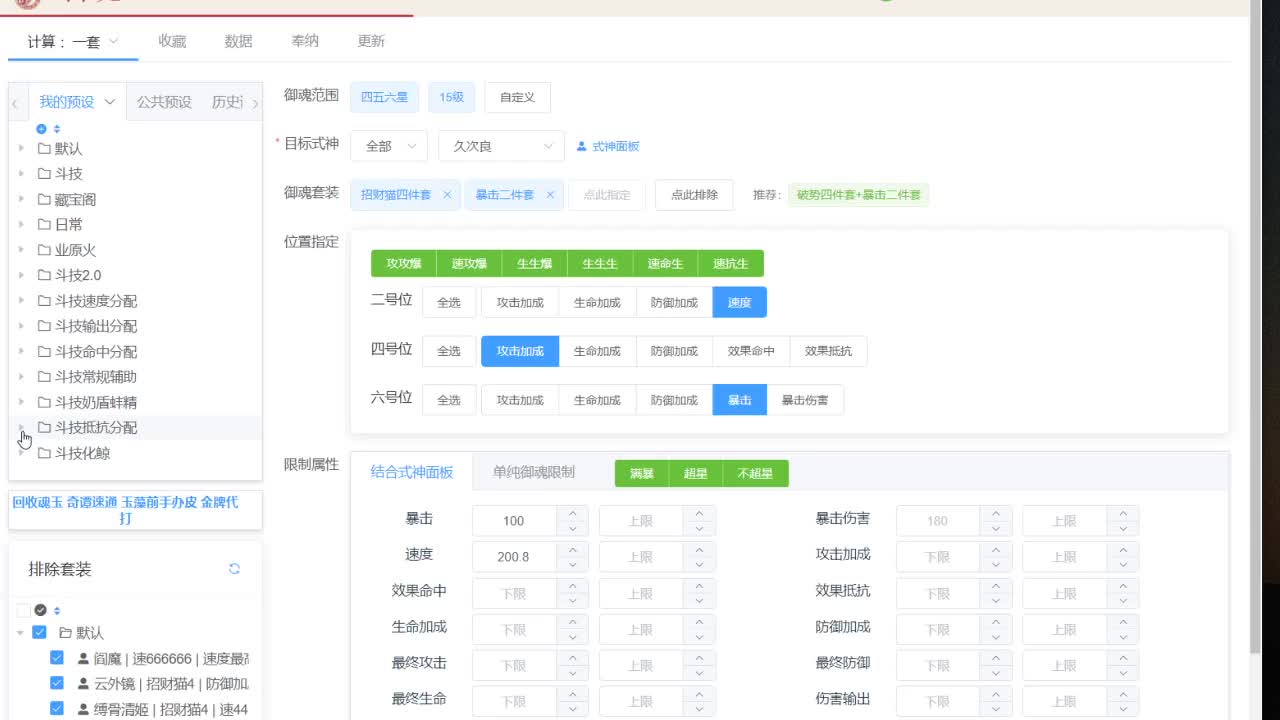Click 斗技 folder icon in preset tree
The width and height of the screenshot is (1280, 720).
(44, 174)
